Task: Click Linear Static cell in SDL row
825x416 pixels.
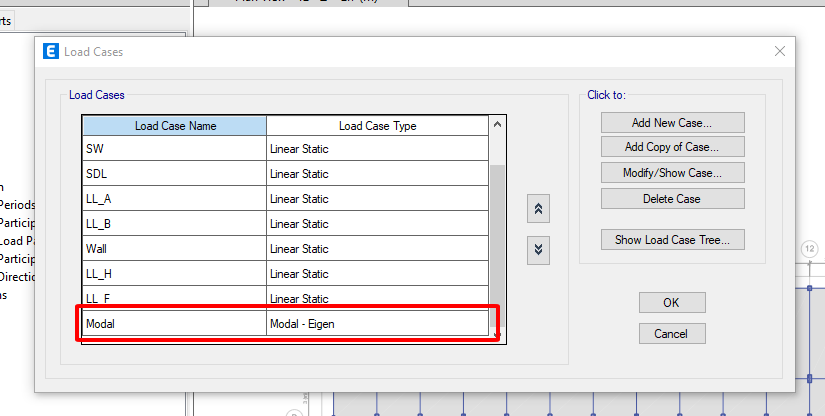Action: click(378, 174)
